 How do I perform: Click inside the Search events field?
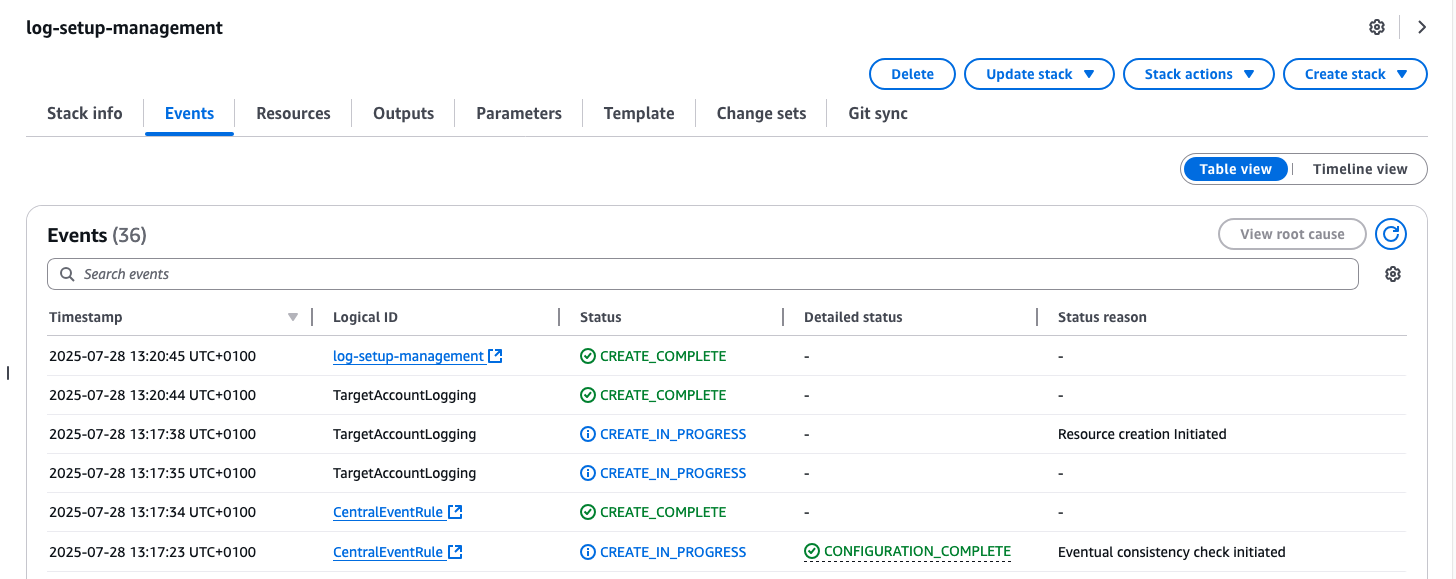point(400,273)
